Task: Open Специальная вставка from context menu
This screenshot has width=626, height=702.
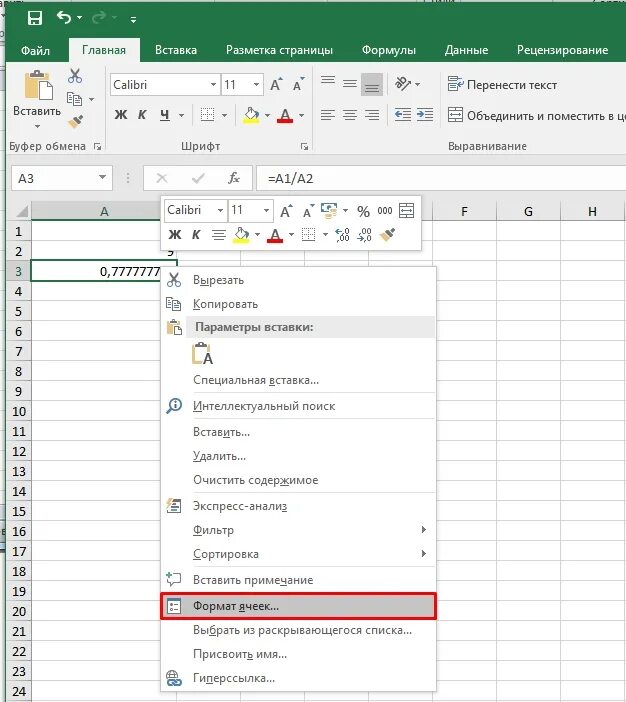Action: pyautogui.click(x=298, y=380)
